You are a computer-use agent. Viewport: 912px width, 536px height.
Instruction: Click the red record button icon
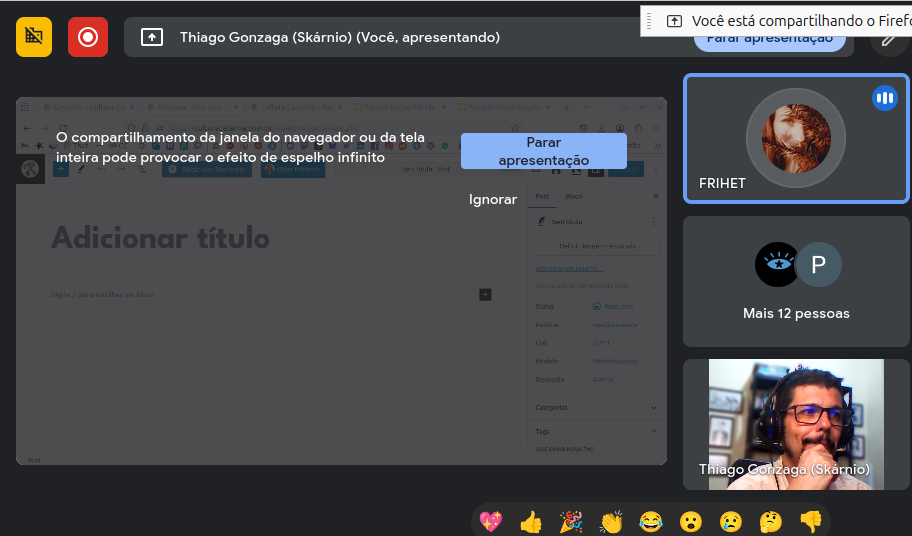point(88,37)
